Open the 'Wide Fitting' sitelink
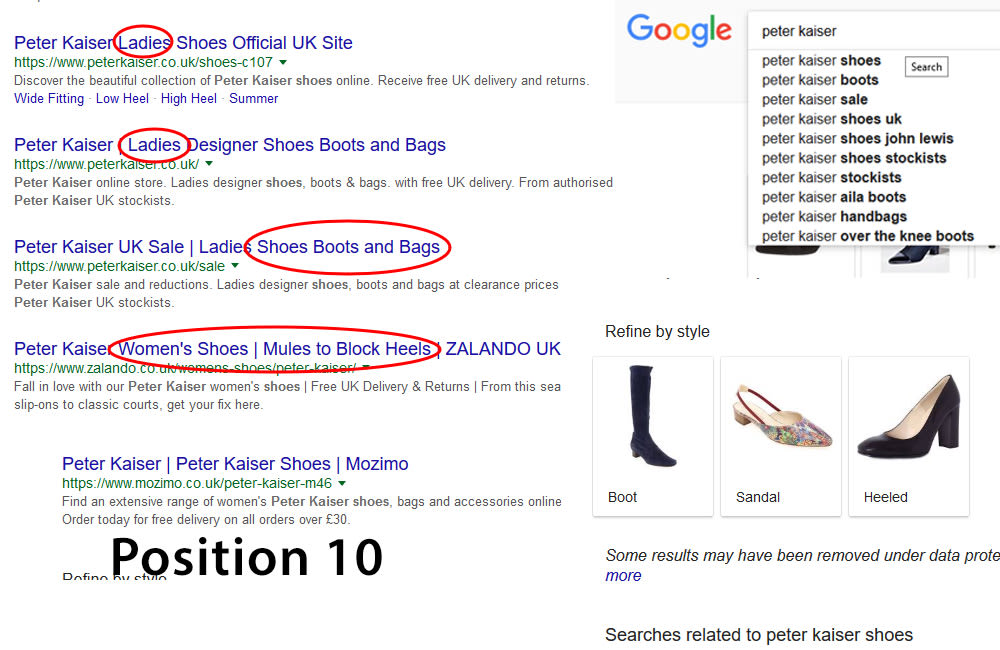This screenshot has height=650, width=1000. click(x=49, y=98)
